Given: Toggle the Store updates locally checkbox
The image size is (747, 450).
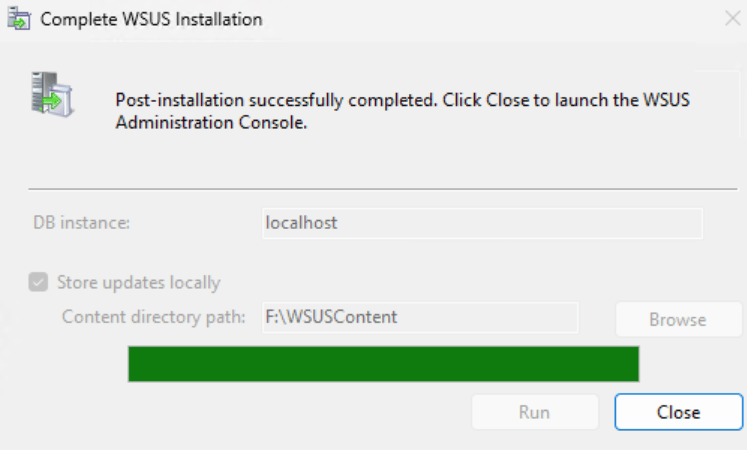Looking at the screenshot, I should click(39, 282).
